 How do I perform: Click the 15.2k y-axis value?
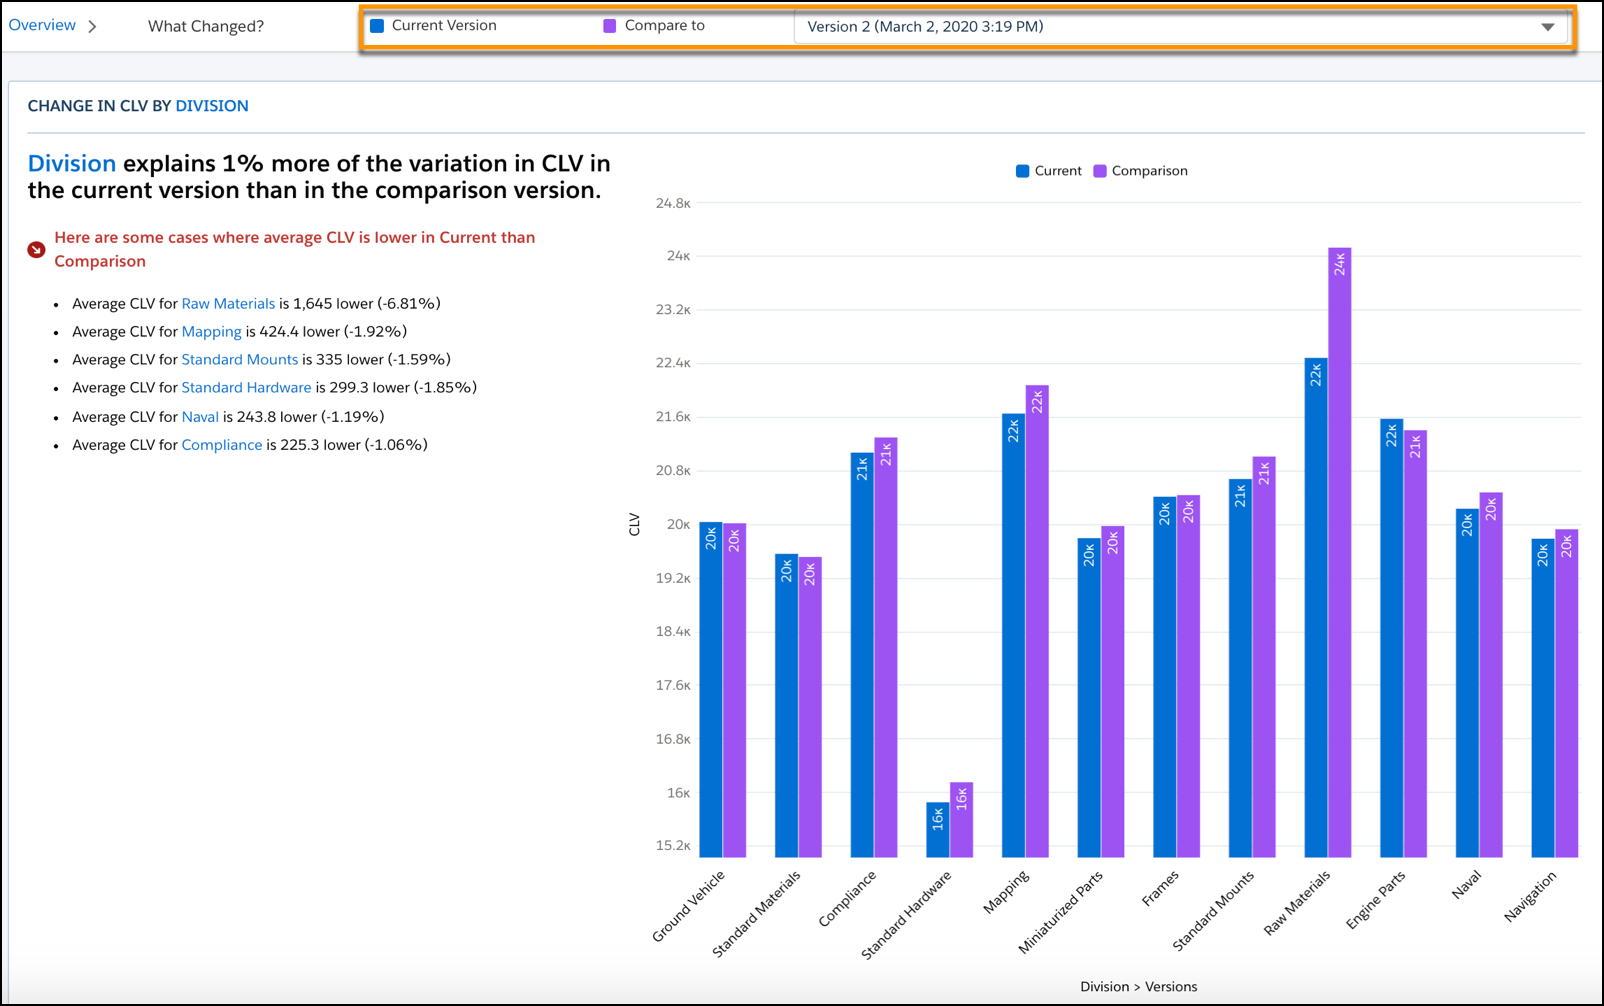(673, 845)
